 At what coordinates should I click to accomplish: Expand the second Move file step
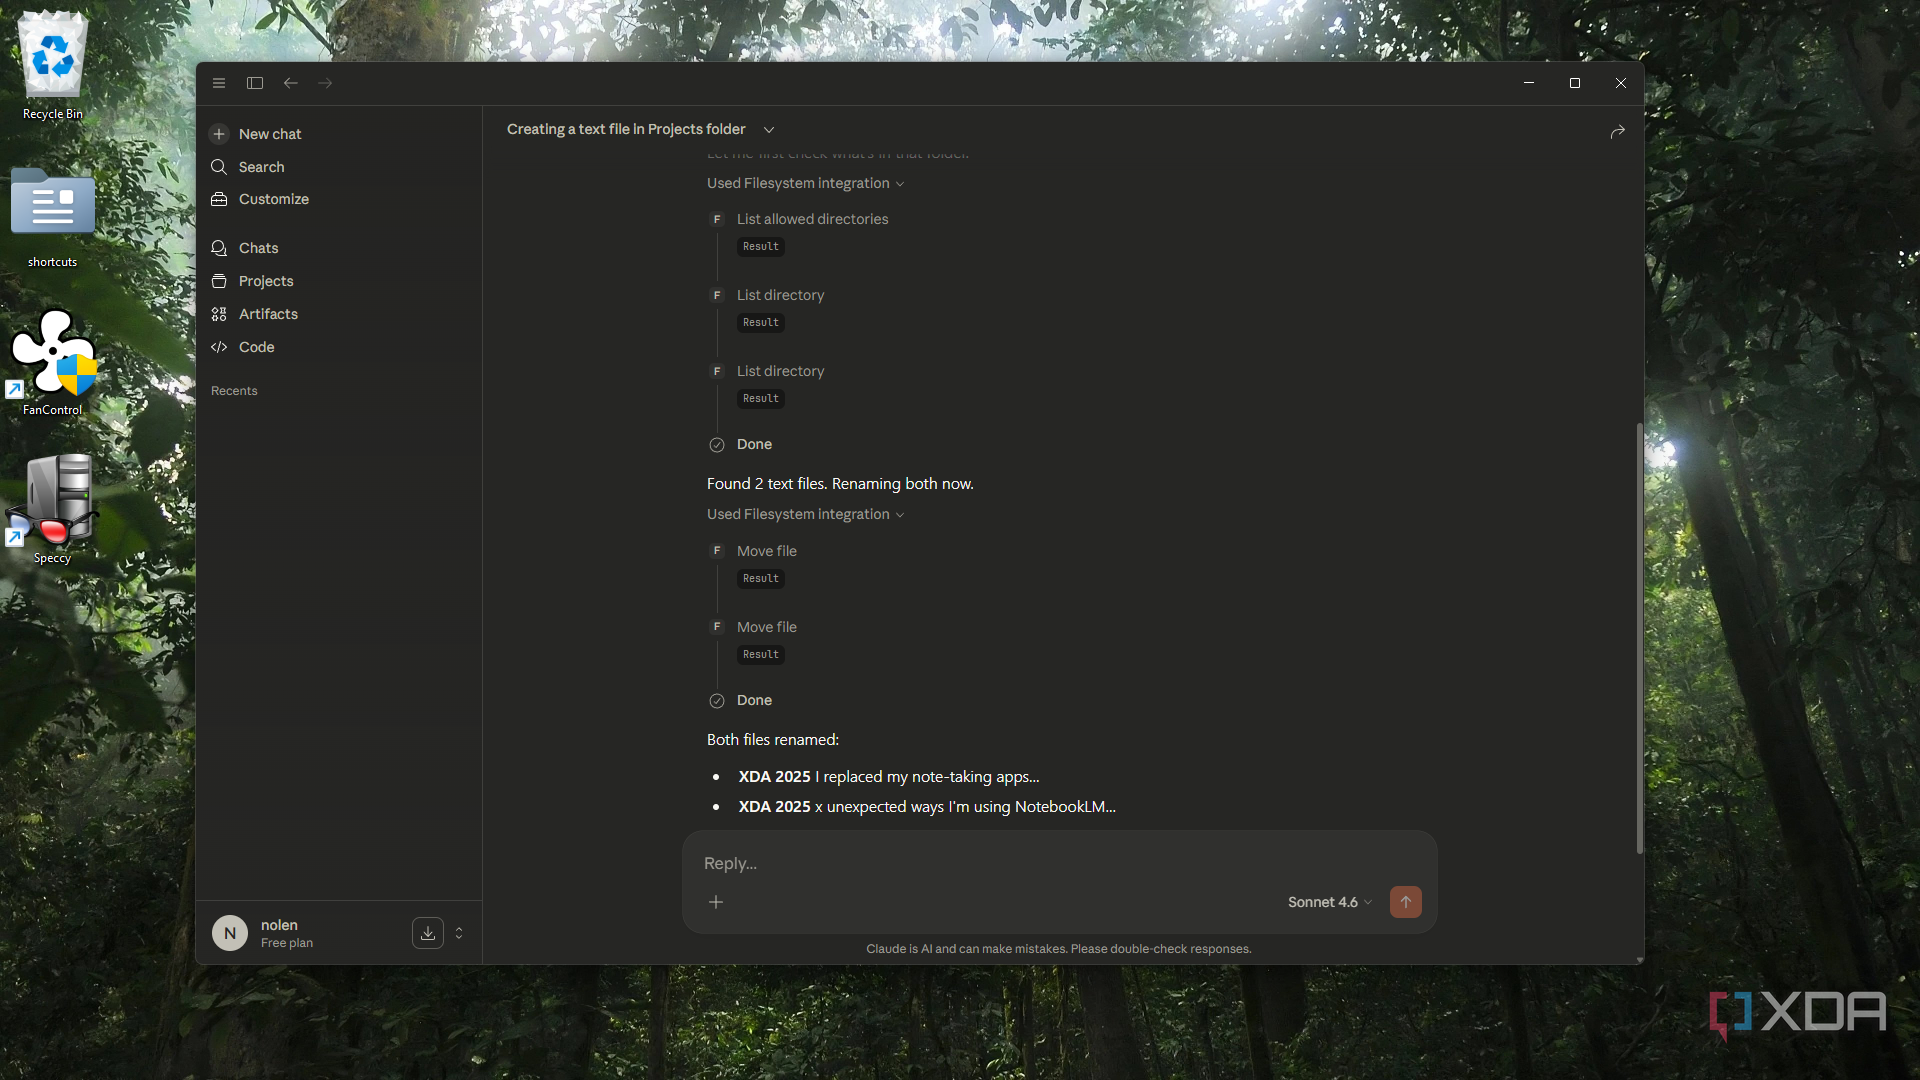coord(767,627)
